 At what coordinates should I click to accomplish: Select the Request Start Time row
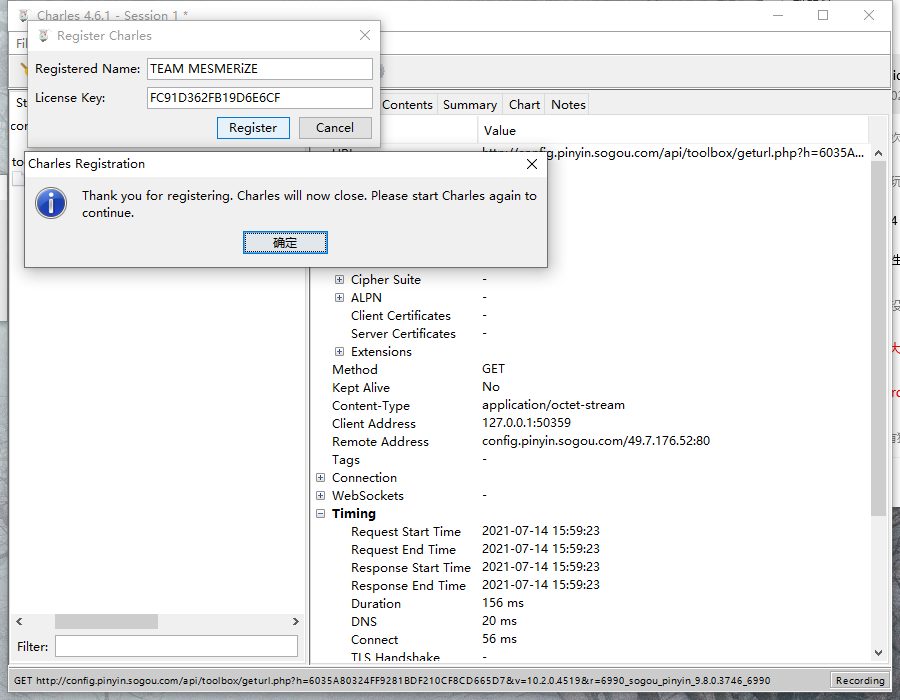591,531
